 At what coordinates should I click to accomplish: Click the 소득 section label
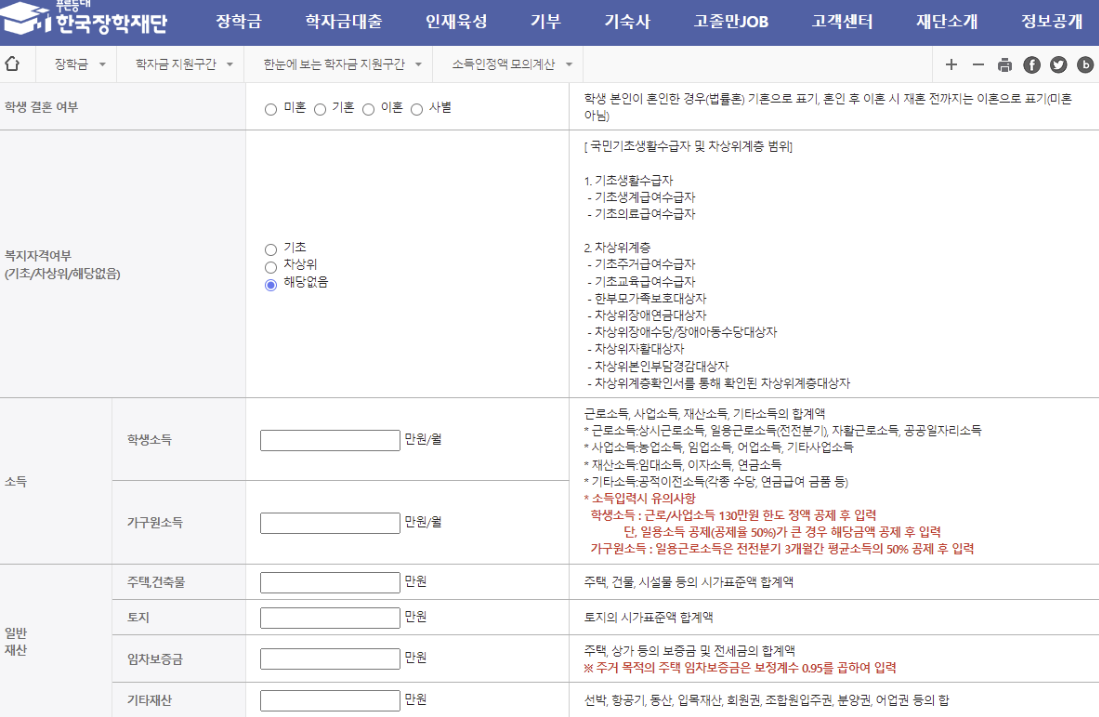click(15, 482)
